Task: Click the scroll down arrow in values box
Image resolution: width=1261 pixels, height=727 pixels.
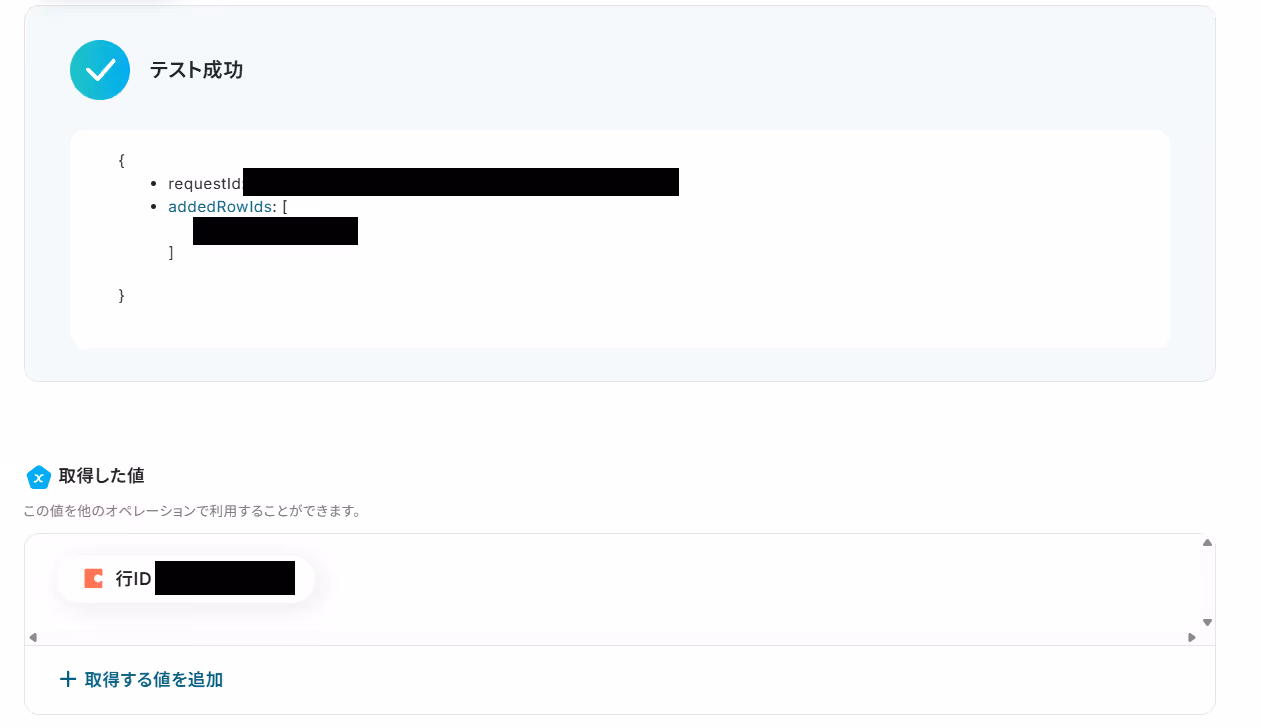Action: point(1207,622)
